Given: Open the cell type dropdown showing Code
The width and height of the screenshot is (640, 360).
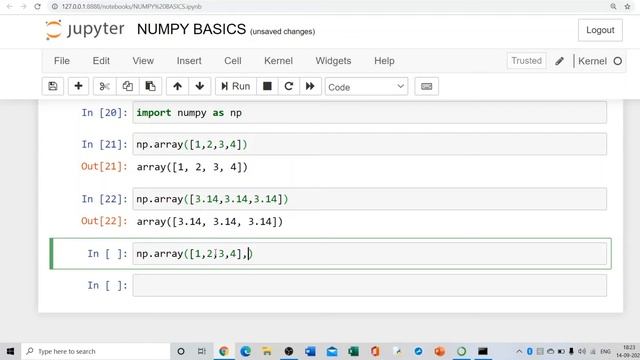Looking at the screenshot, I should [366, 87].
